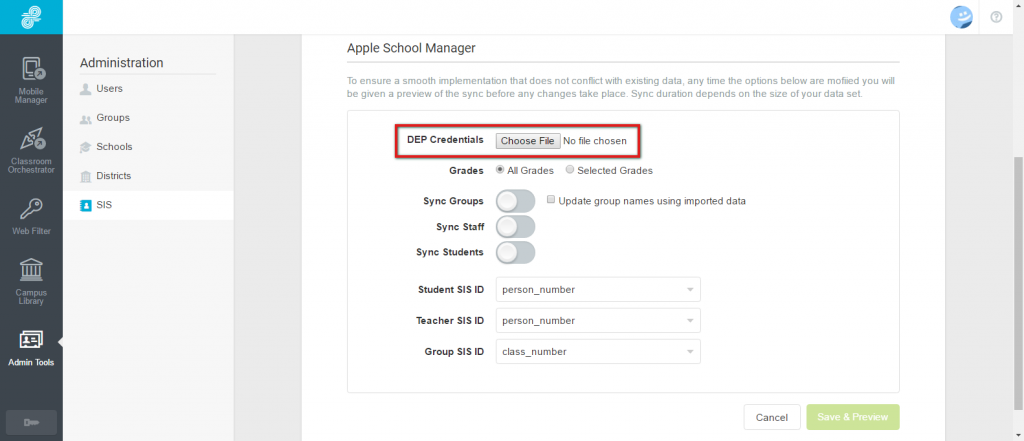Click the Apple School Manager heading
1024x441 pixels.
pyautogui.click(x=411, y=48)
